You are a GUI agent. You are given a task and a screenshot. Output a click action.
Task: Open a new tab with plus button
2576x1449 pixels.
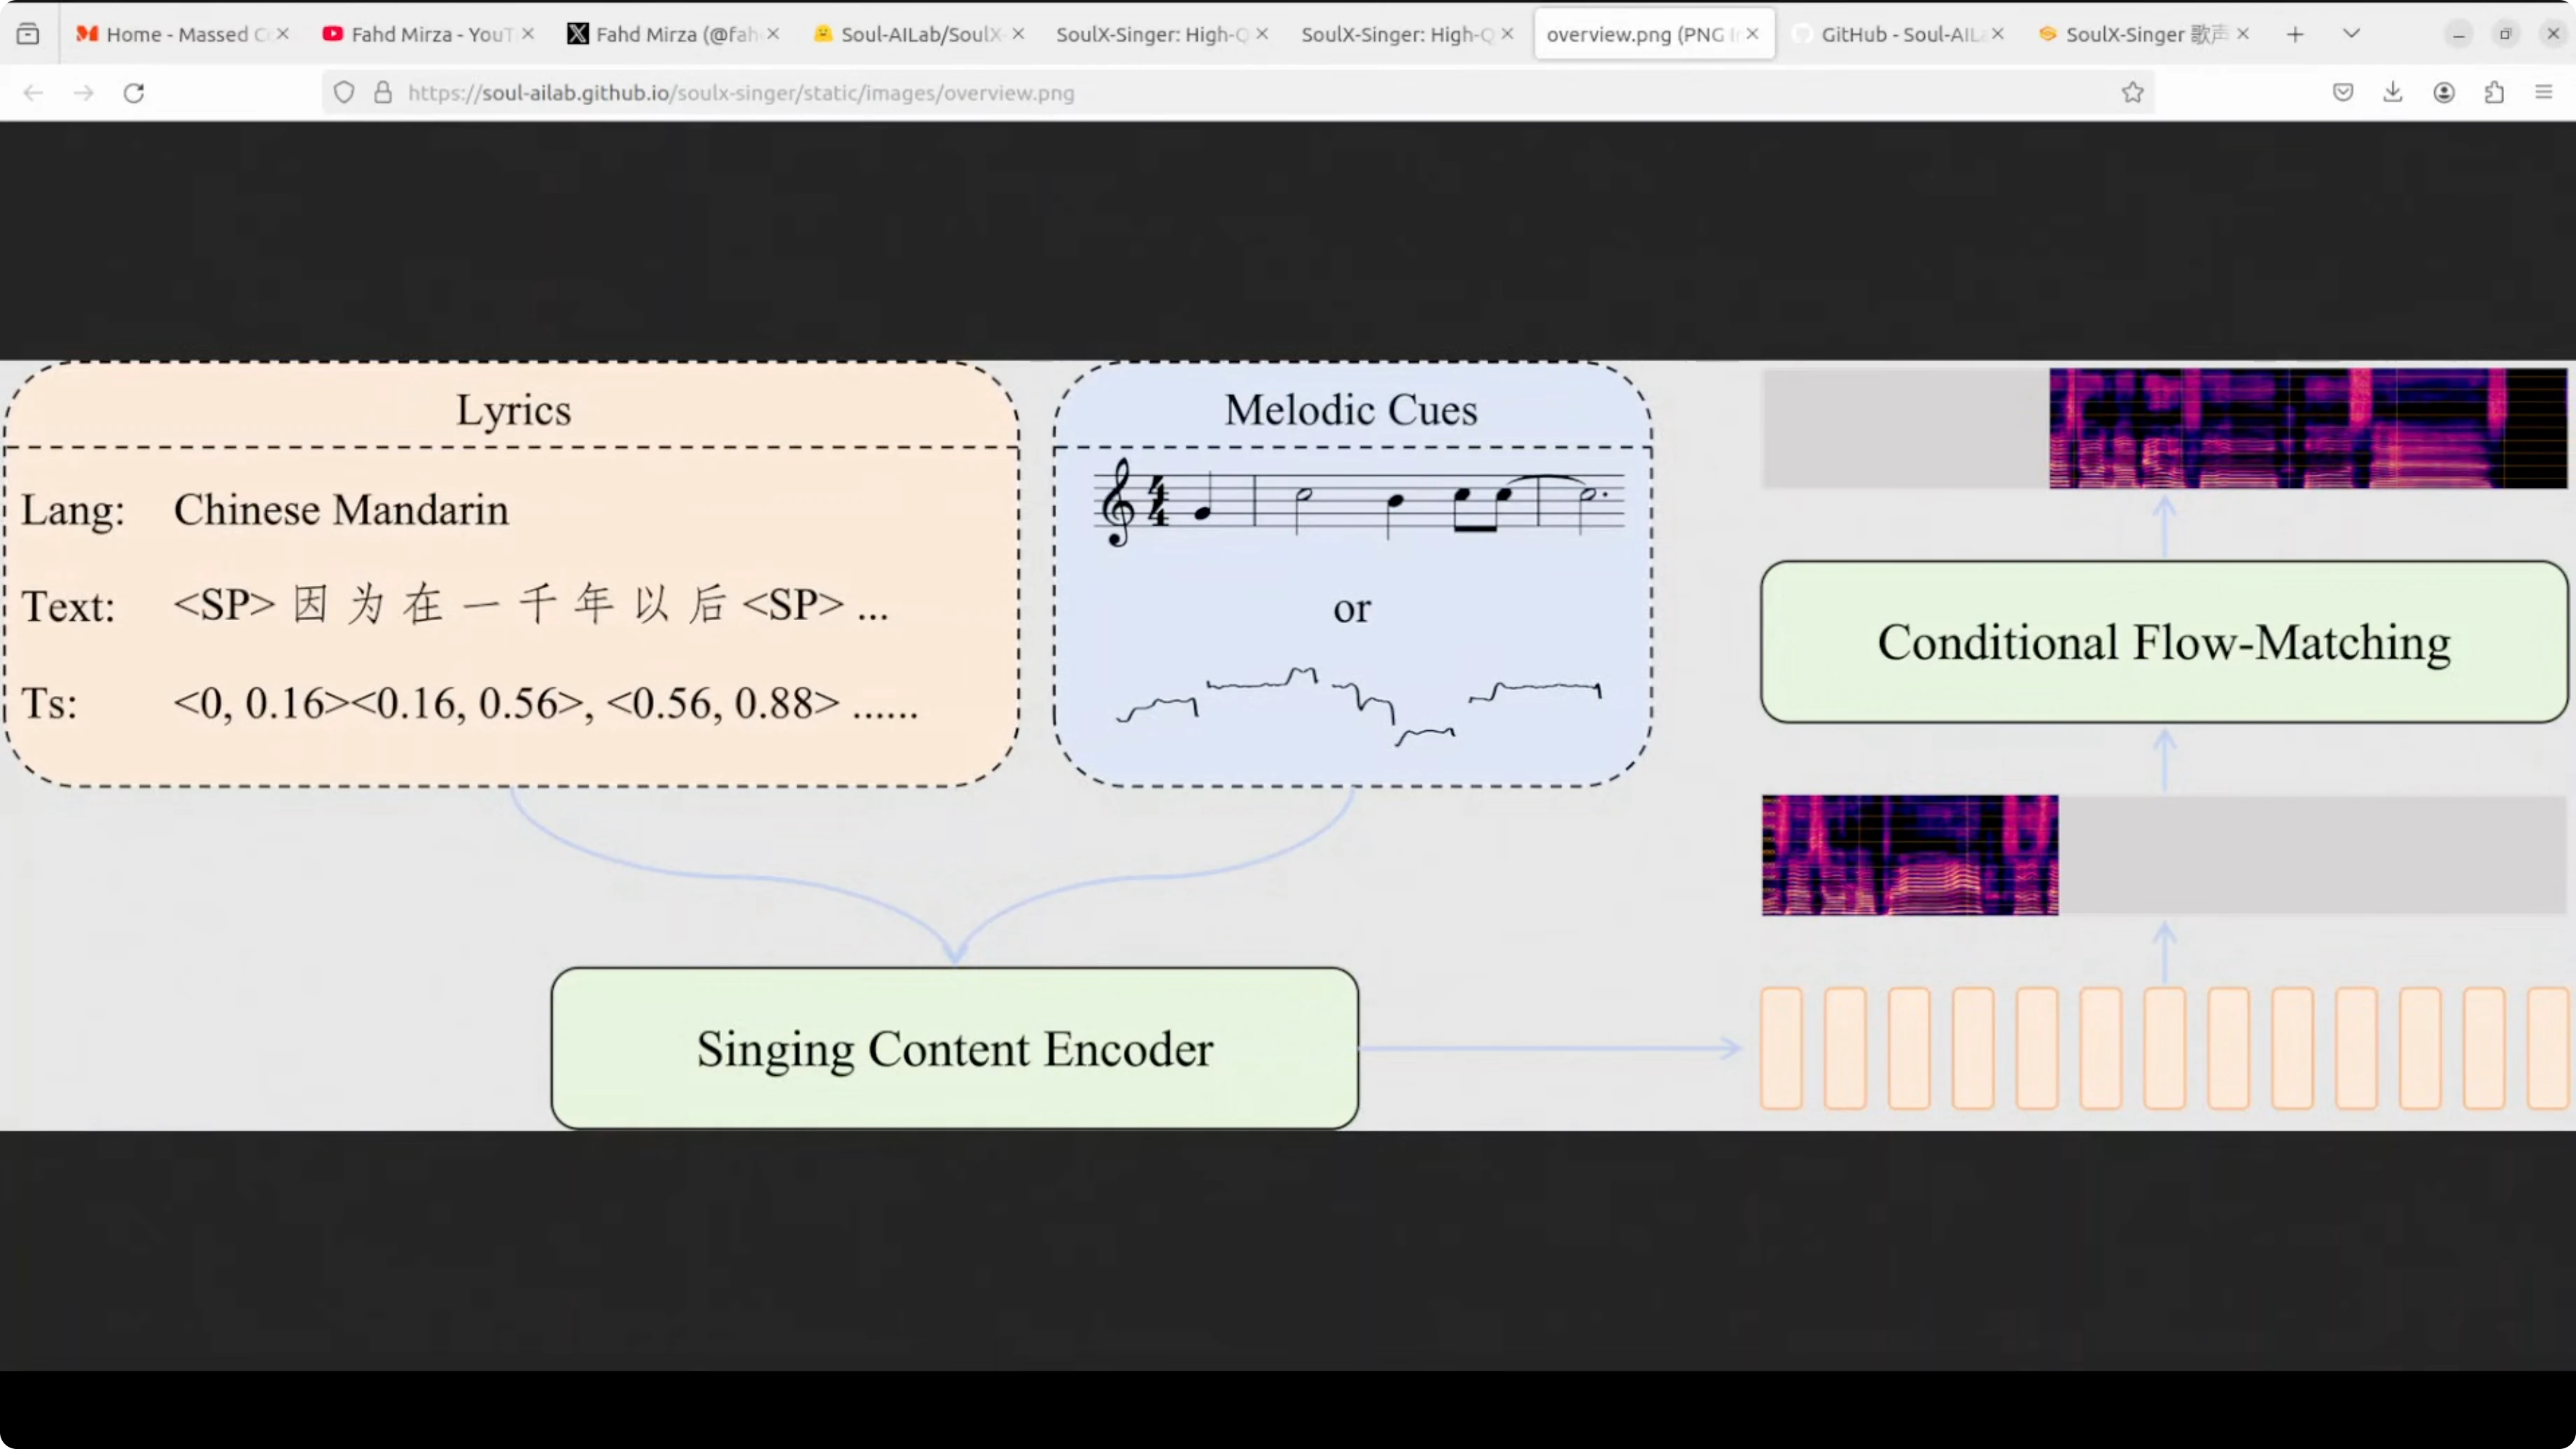(2295, 34)
